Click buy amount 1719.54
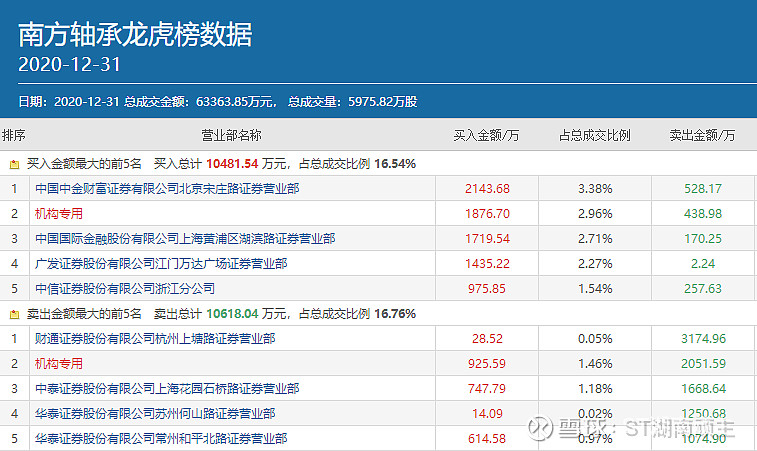Screen dimensions: 757x451 tap(487, 239)
